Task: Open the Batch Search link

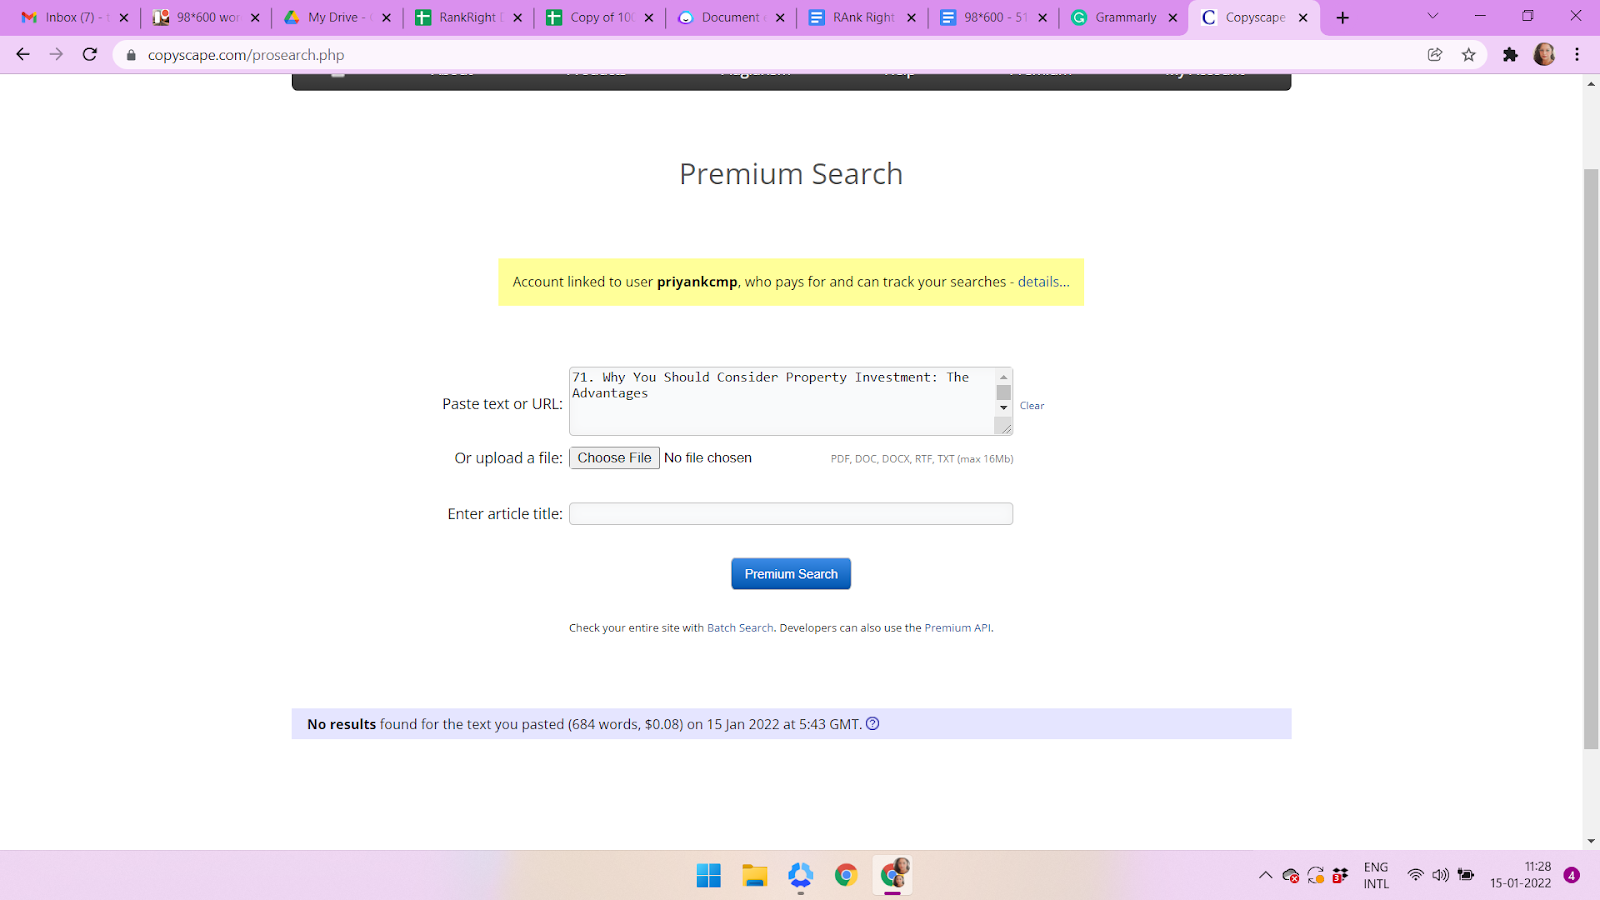Action: [740, 628]
